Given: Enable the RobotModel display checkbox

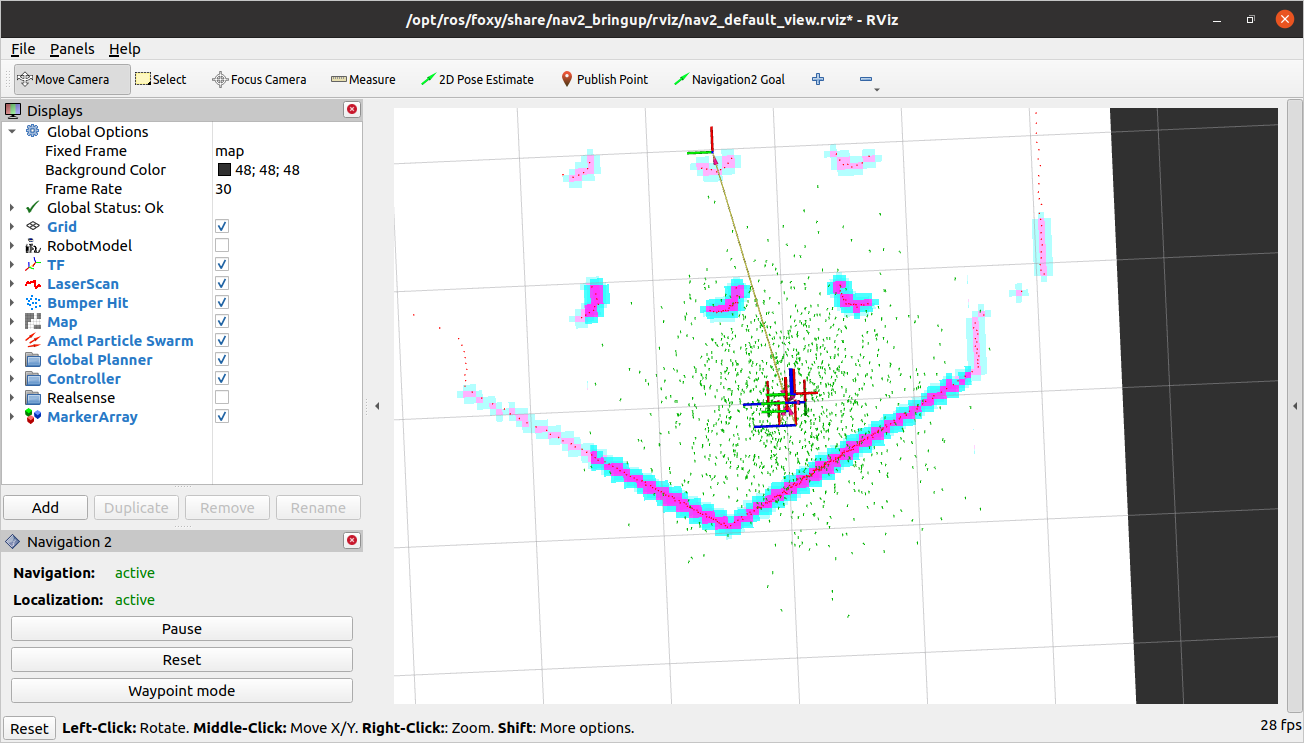Looking at the screenshot, I should click(221, 245).
